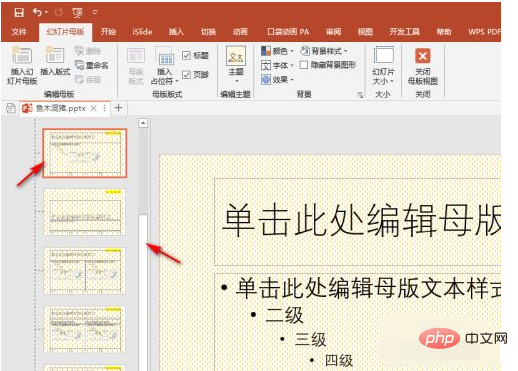Image resolution: width=518 pixels, height=371 pixels.
Task: Switch to the 视图 tab
Action: [365, 32]
